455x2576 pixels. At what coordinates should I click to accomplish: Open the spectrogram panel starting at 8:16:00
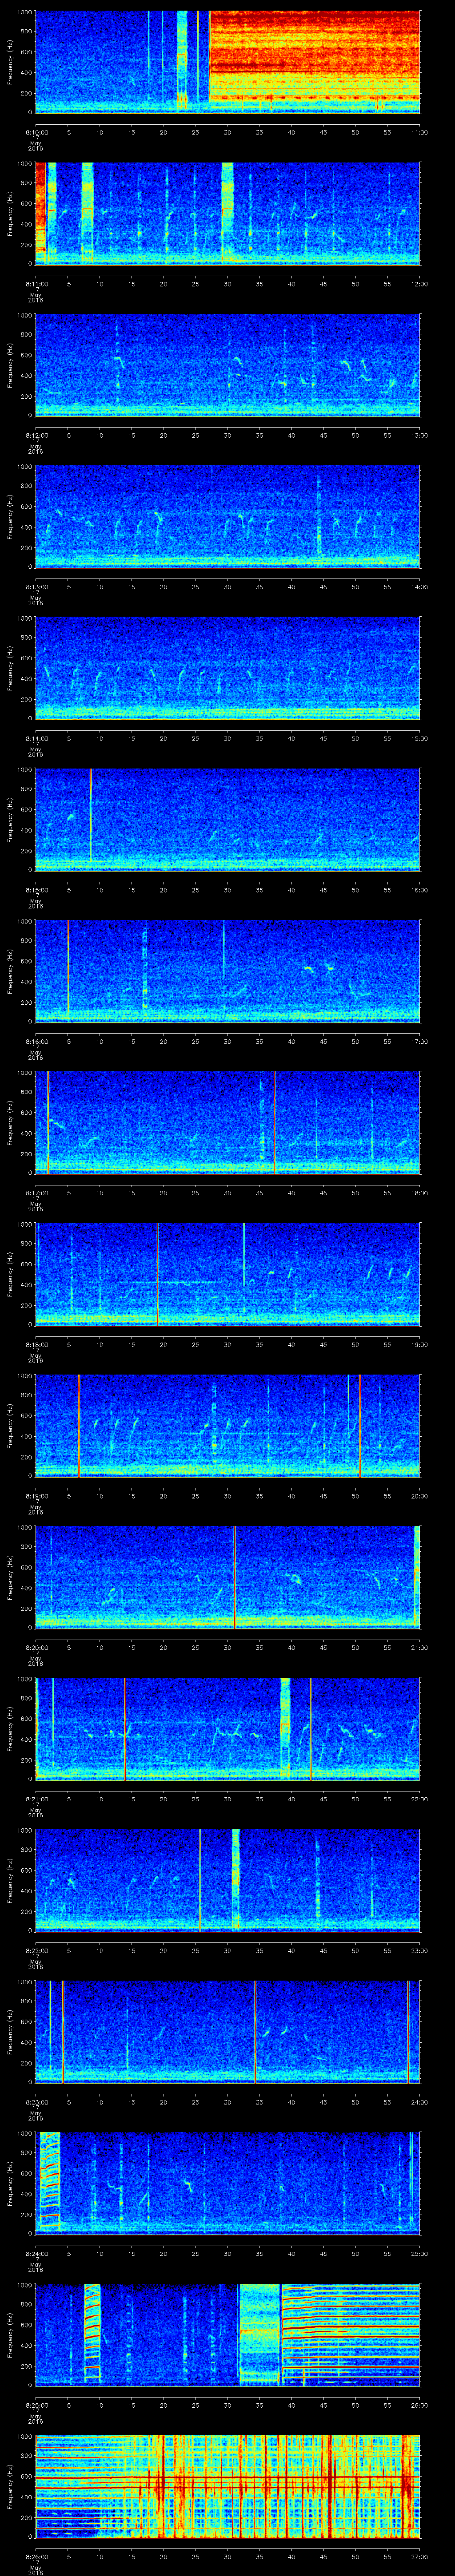(228, 971)
